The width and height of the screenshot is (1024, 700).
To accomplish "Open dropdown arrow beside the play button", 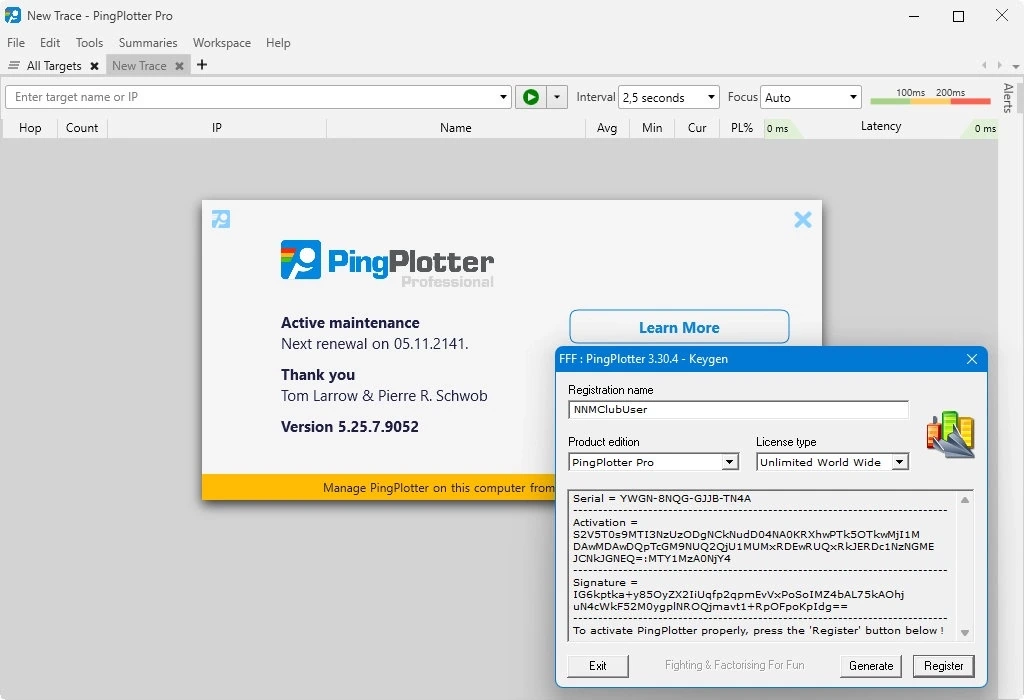I will [556, 97].
